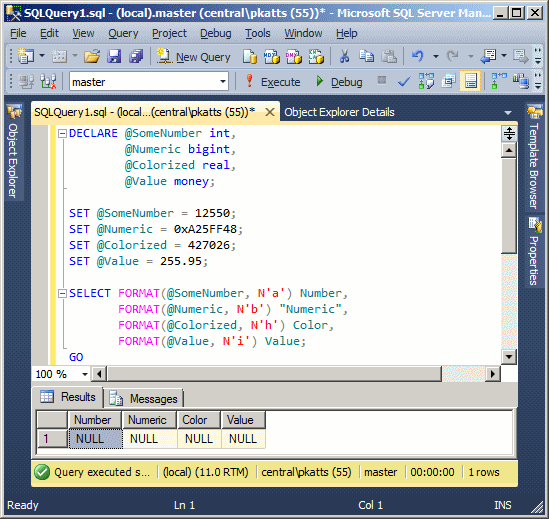
Task: Click the Open File folder icon
Action: tap(92, 56)
